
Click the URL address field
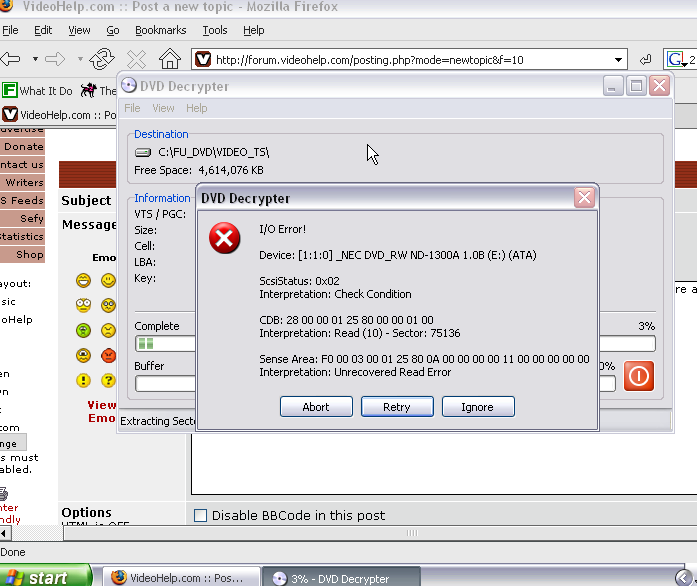click(409, 60)
